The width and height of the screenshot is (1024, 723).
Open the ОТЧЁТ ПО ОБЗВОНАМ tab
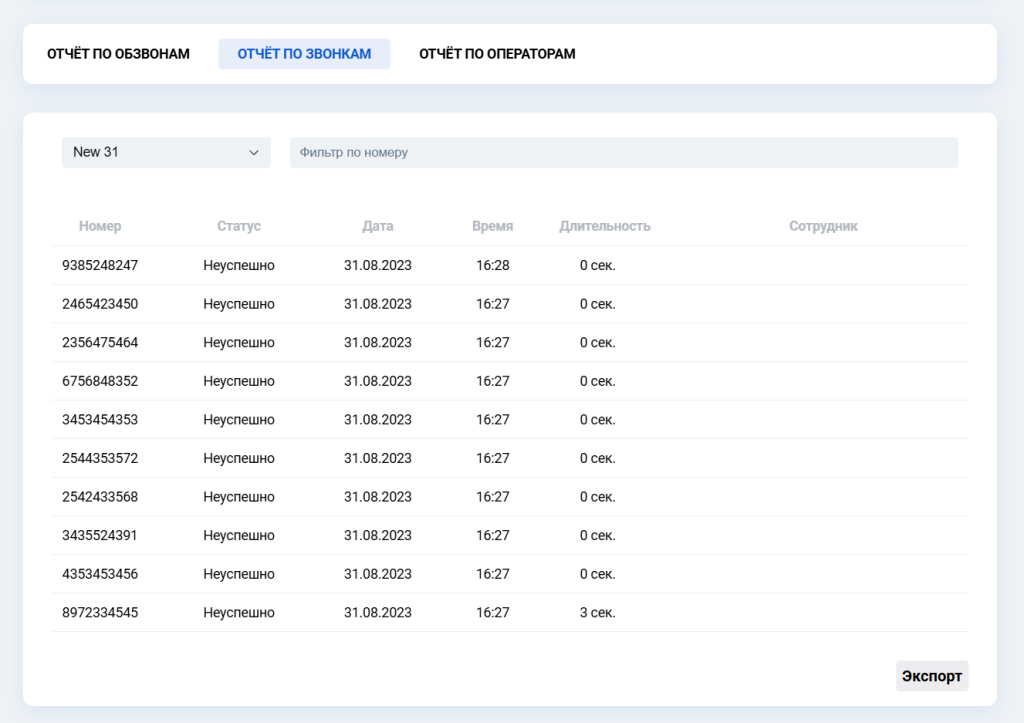tap(118, 54)
